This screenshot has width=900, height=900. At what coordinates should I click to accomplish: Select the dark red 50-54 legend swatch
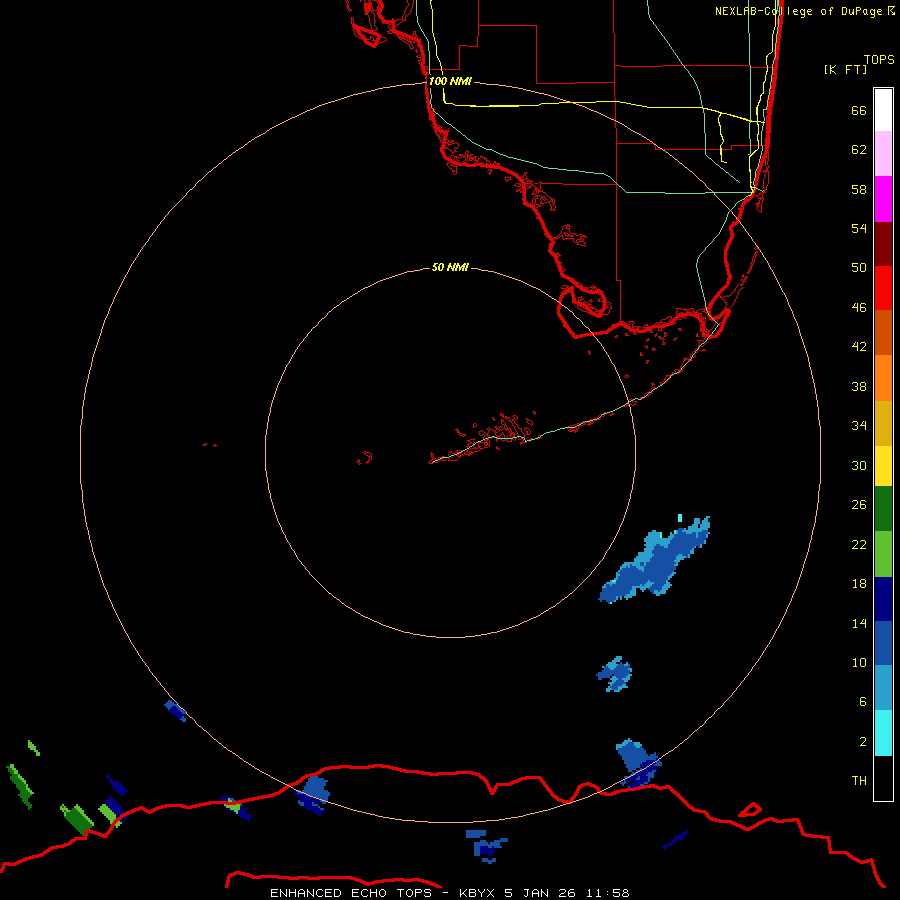[883, 244]
